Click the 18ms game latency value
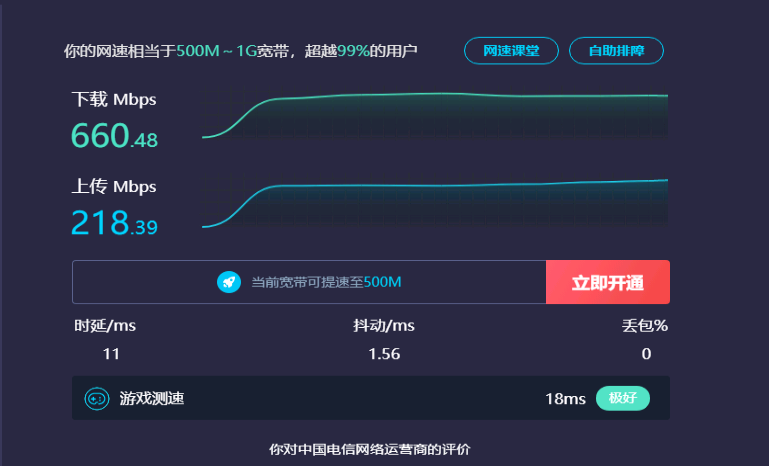This screenshot has width=769, height=466. [x=565, y=399]
